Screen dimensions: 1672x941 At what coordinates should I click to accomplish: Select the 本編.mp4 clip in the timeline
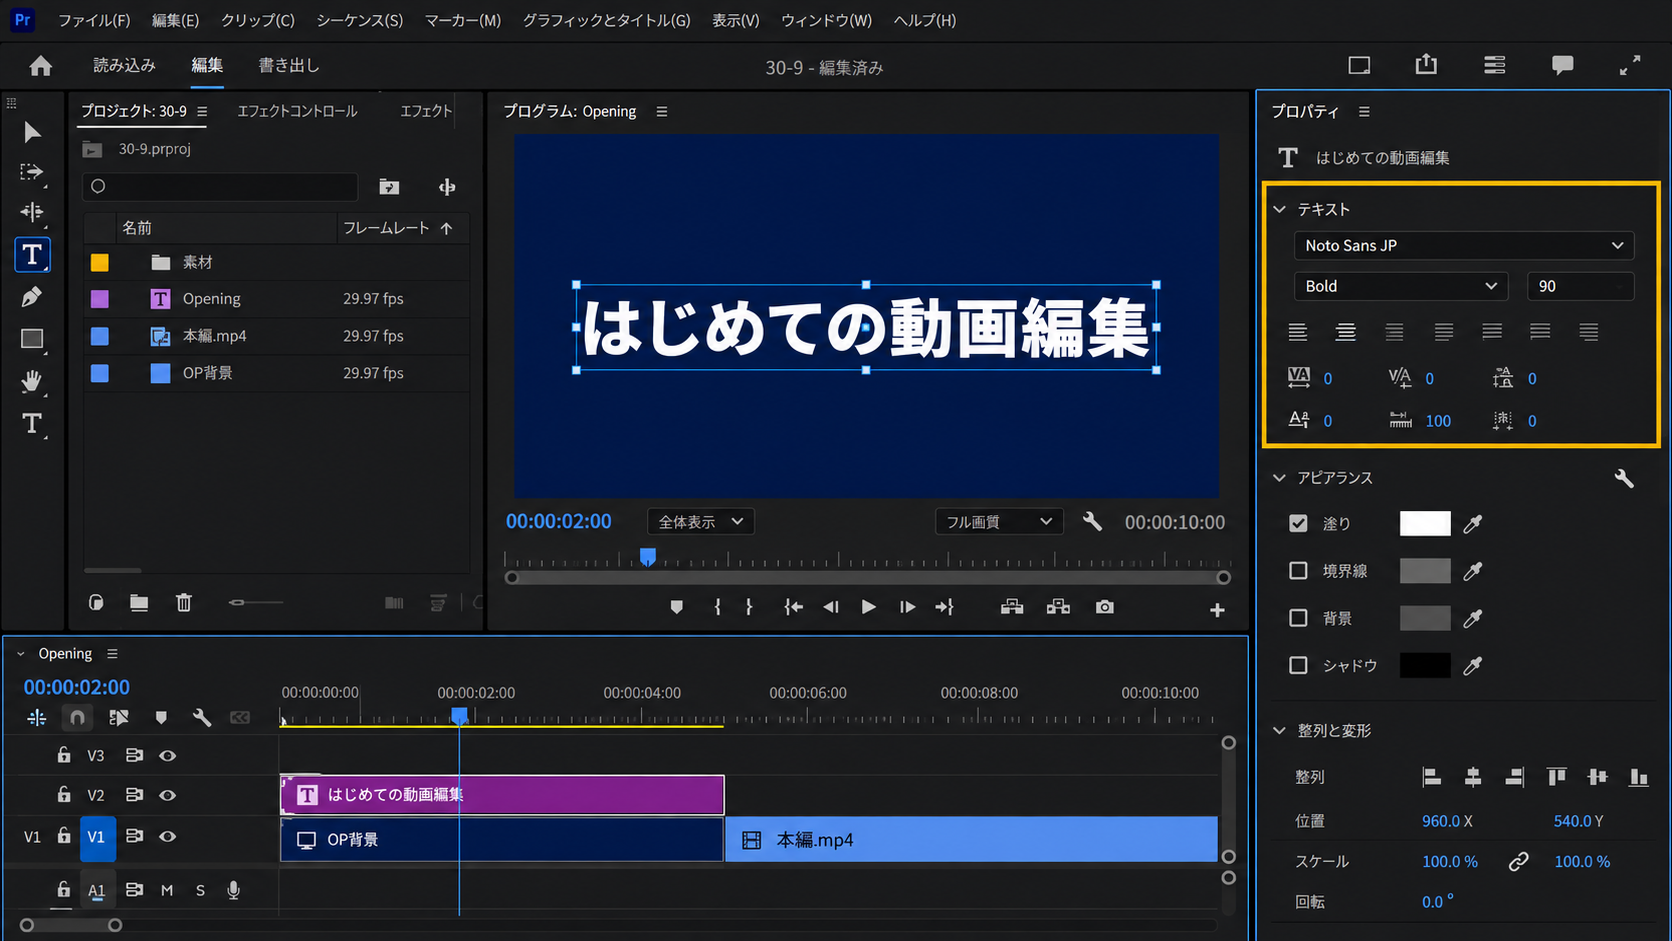click(971, 839)
